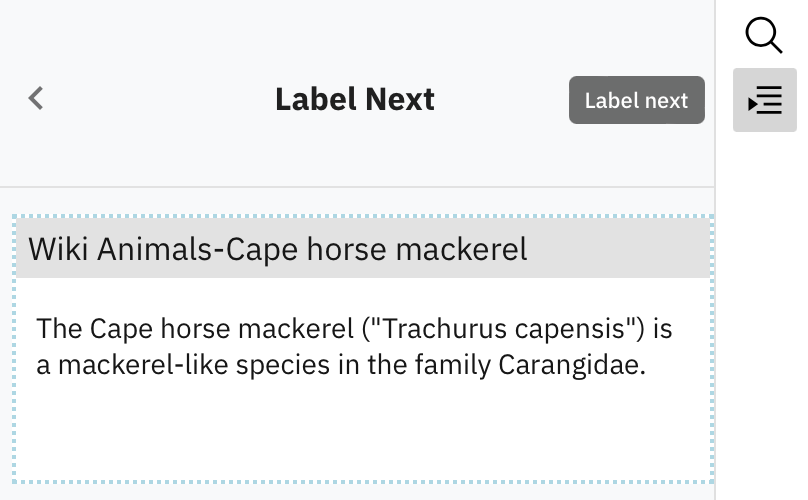Click the word The that starts the paragraph
This screenshot has width=808, height=500.
coord(59,329)
